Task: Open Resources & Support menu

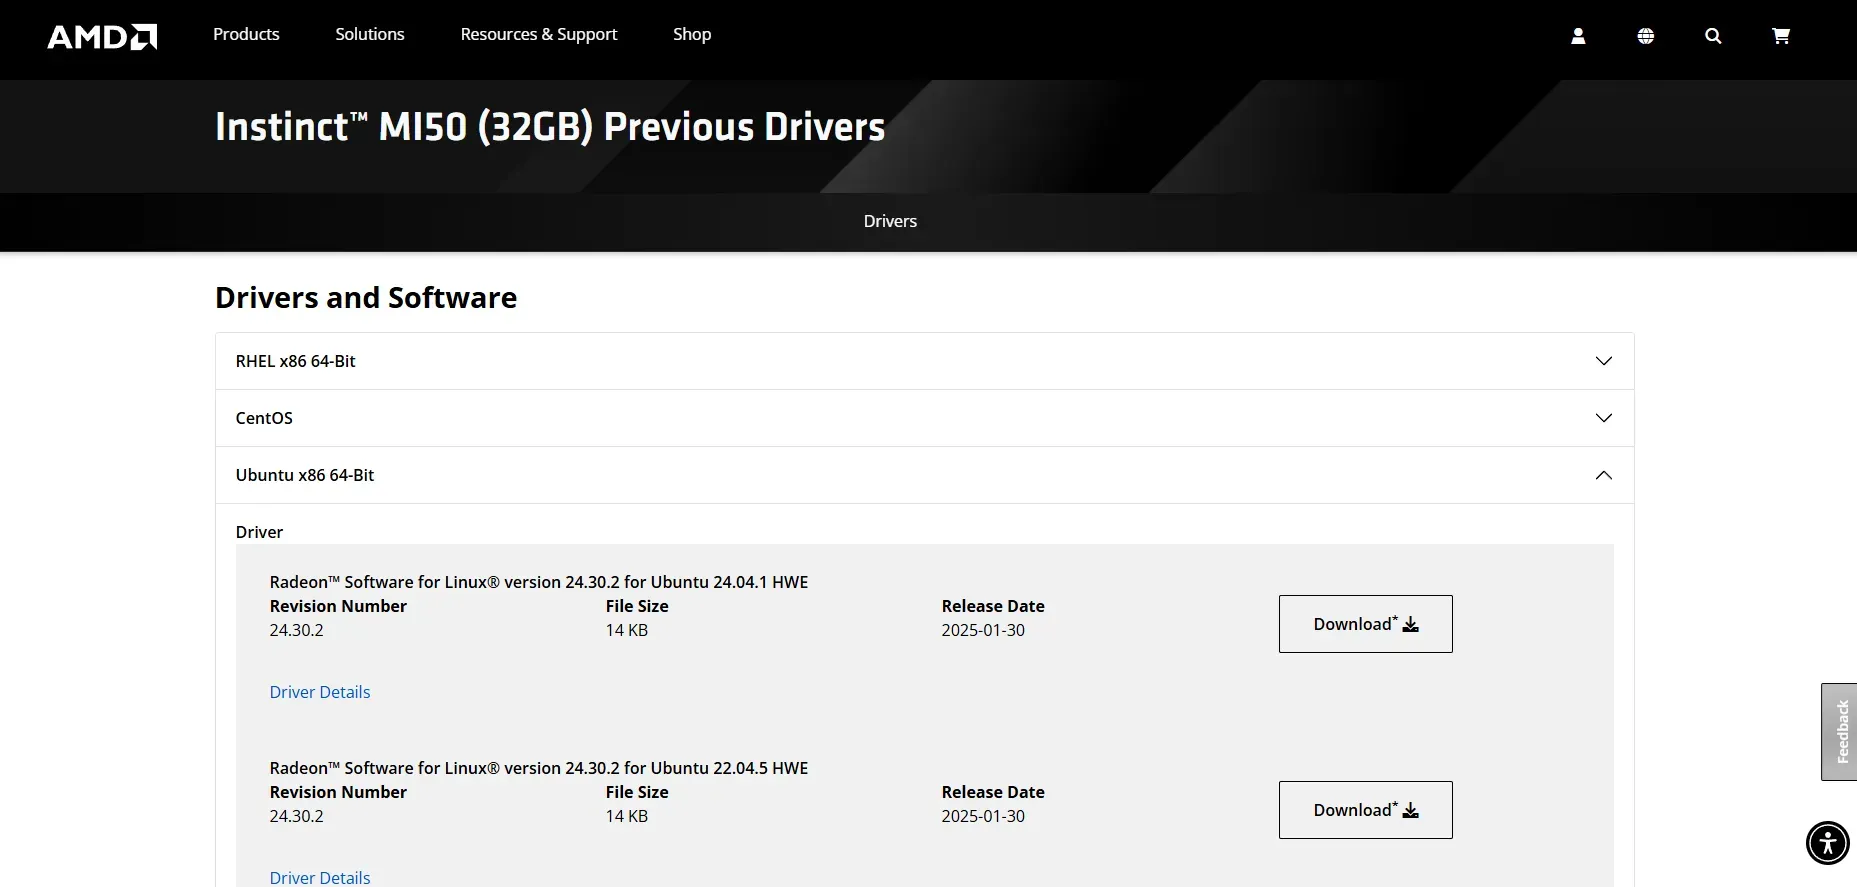Action: pyautogui.click(x=539, y=34)
